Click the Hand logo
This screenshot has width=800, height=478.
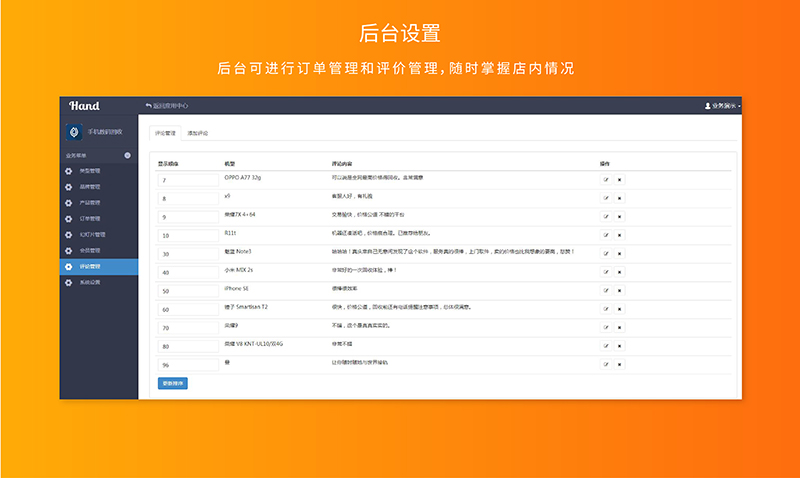(84, 106)
